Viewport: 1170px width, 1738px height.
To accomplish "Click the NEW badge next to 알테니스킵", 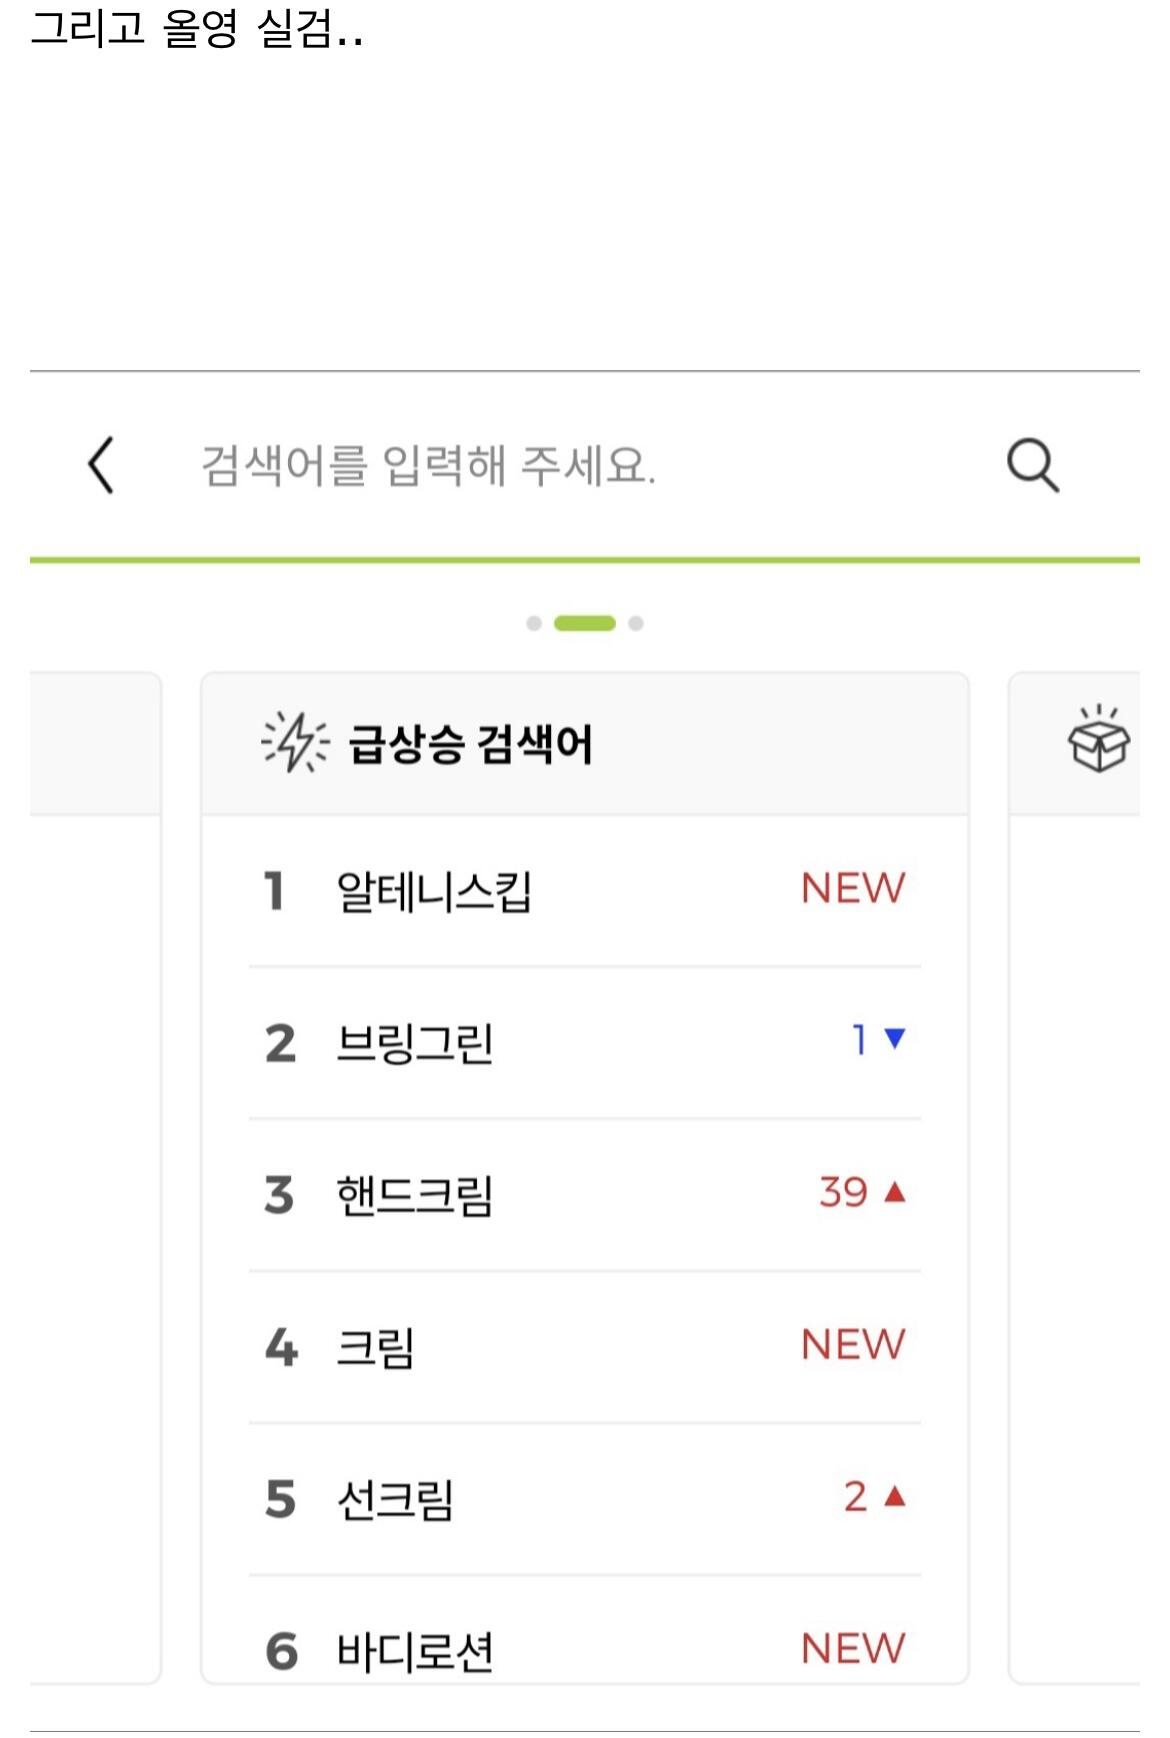I will coord(852,888).
